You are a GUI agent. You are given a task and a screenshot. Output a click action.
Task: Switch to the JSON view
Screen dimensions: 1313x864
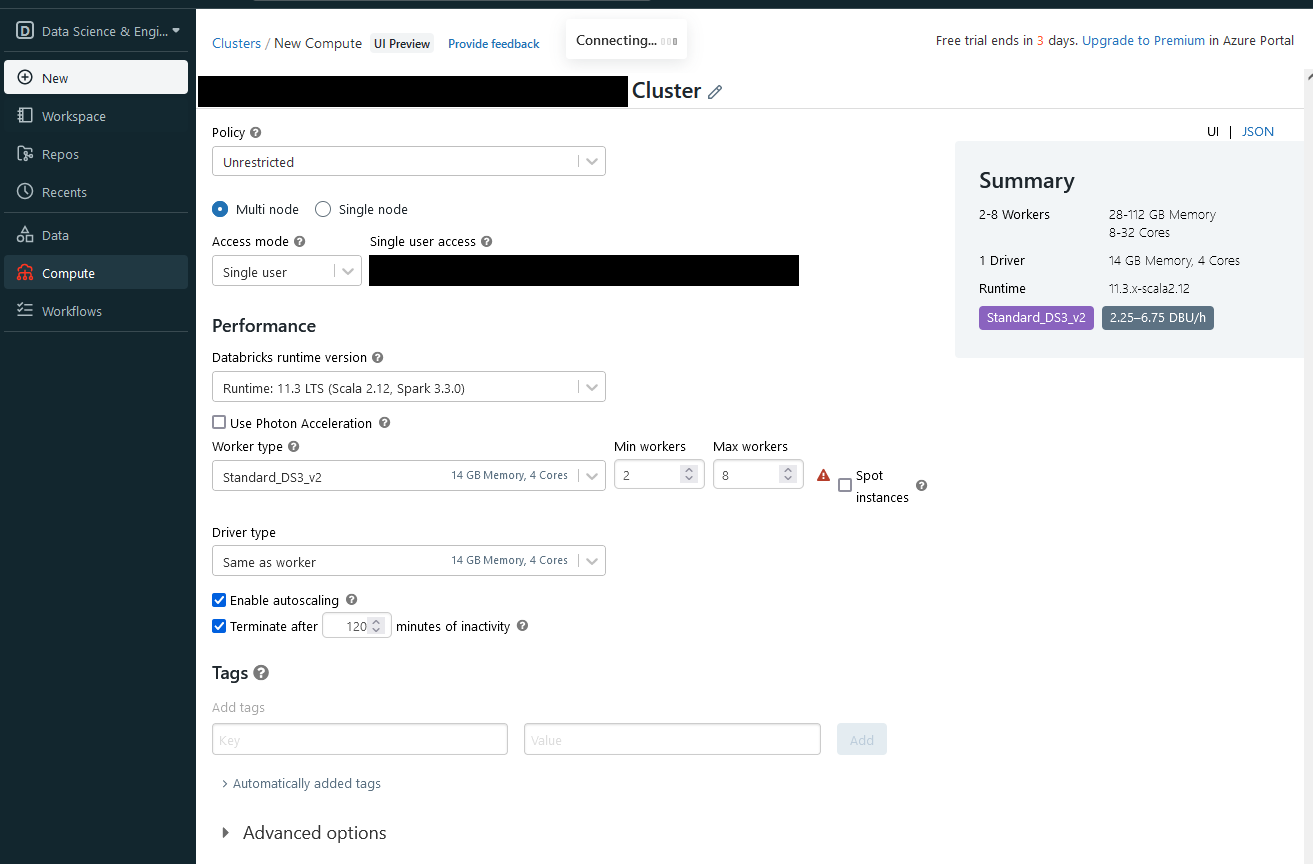point(1257,131)
